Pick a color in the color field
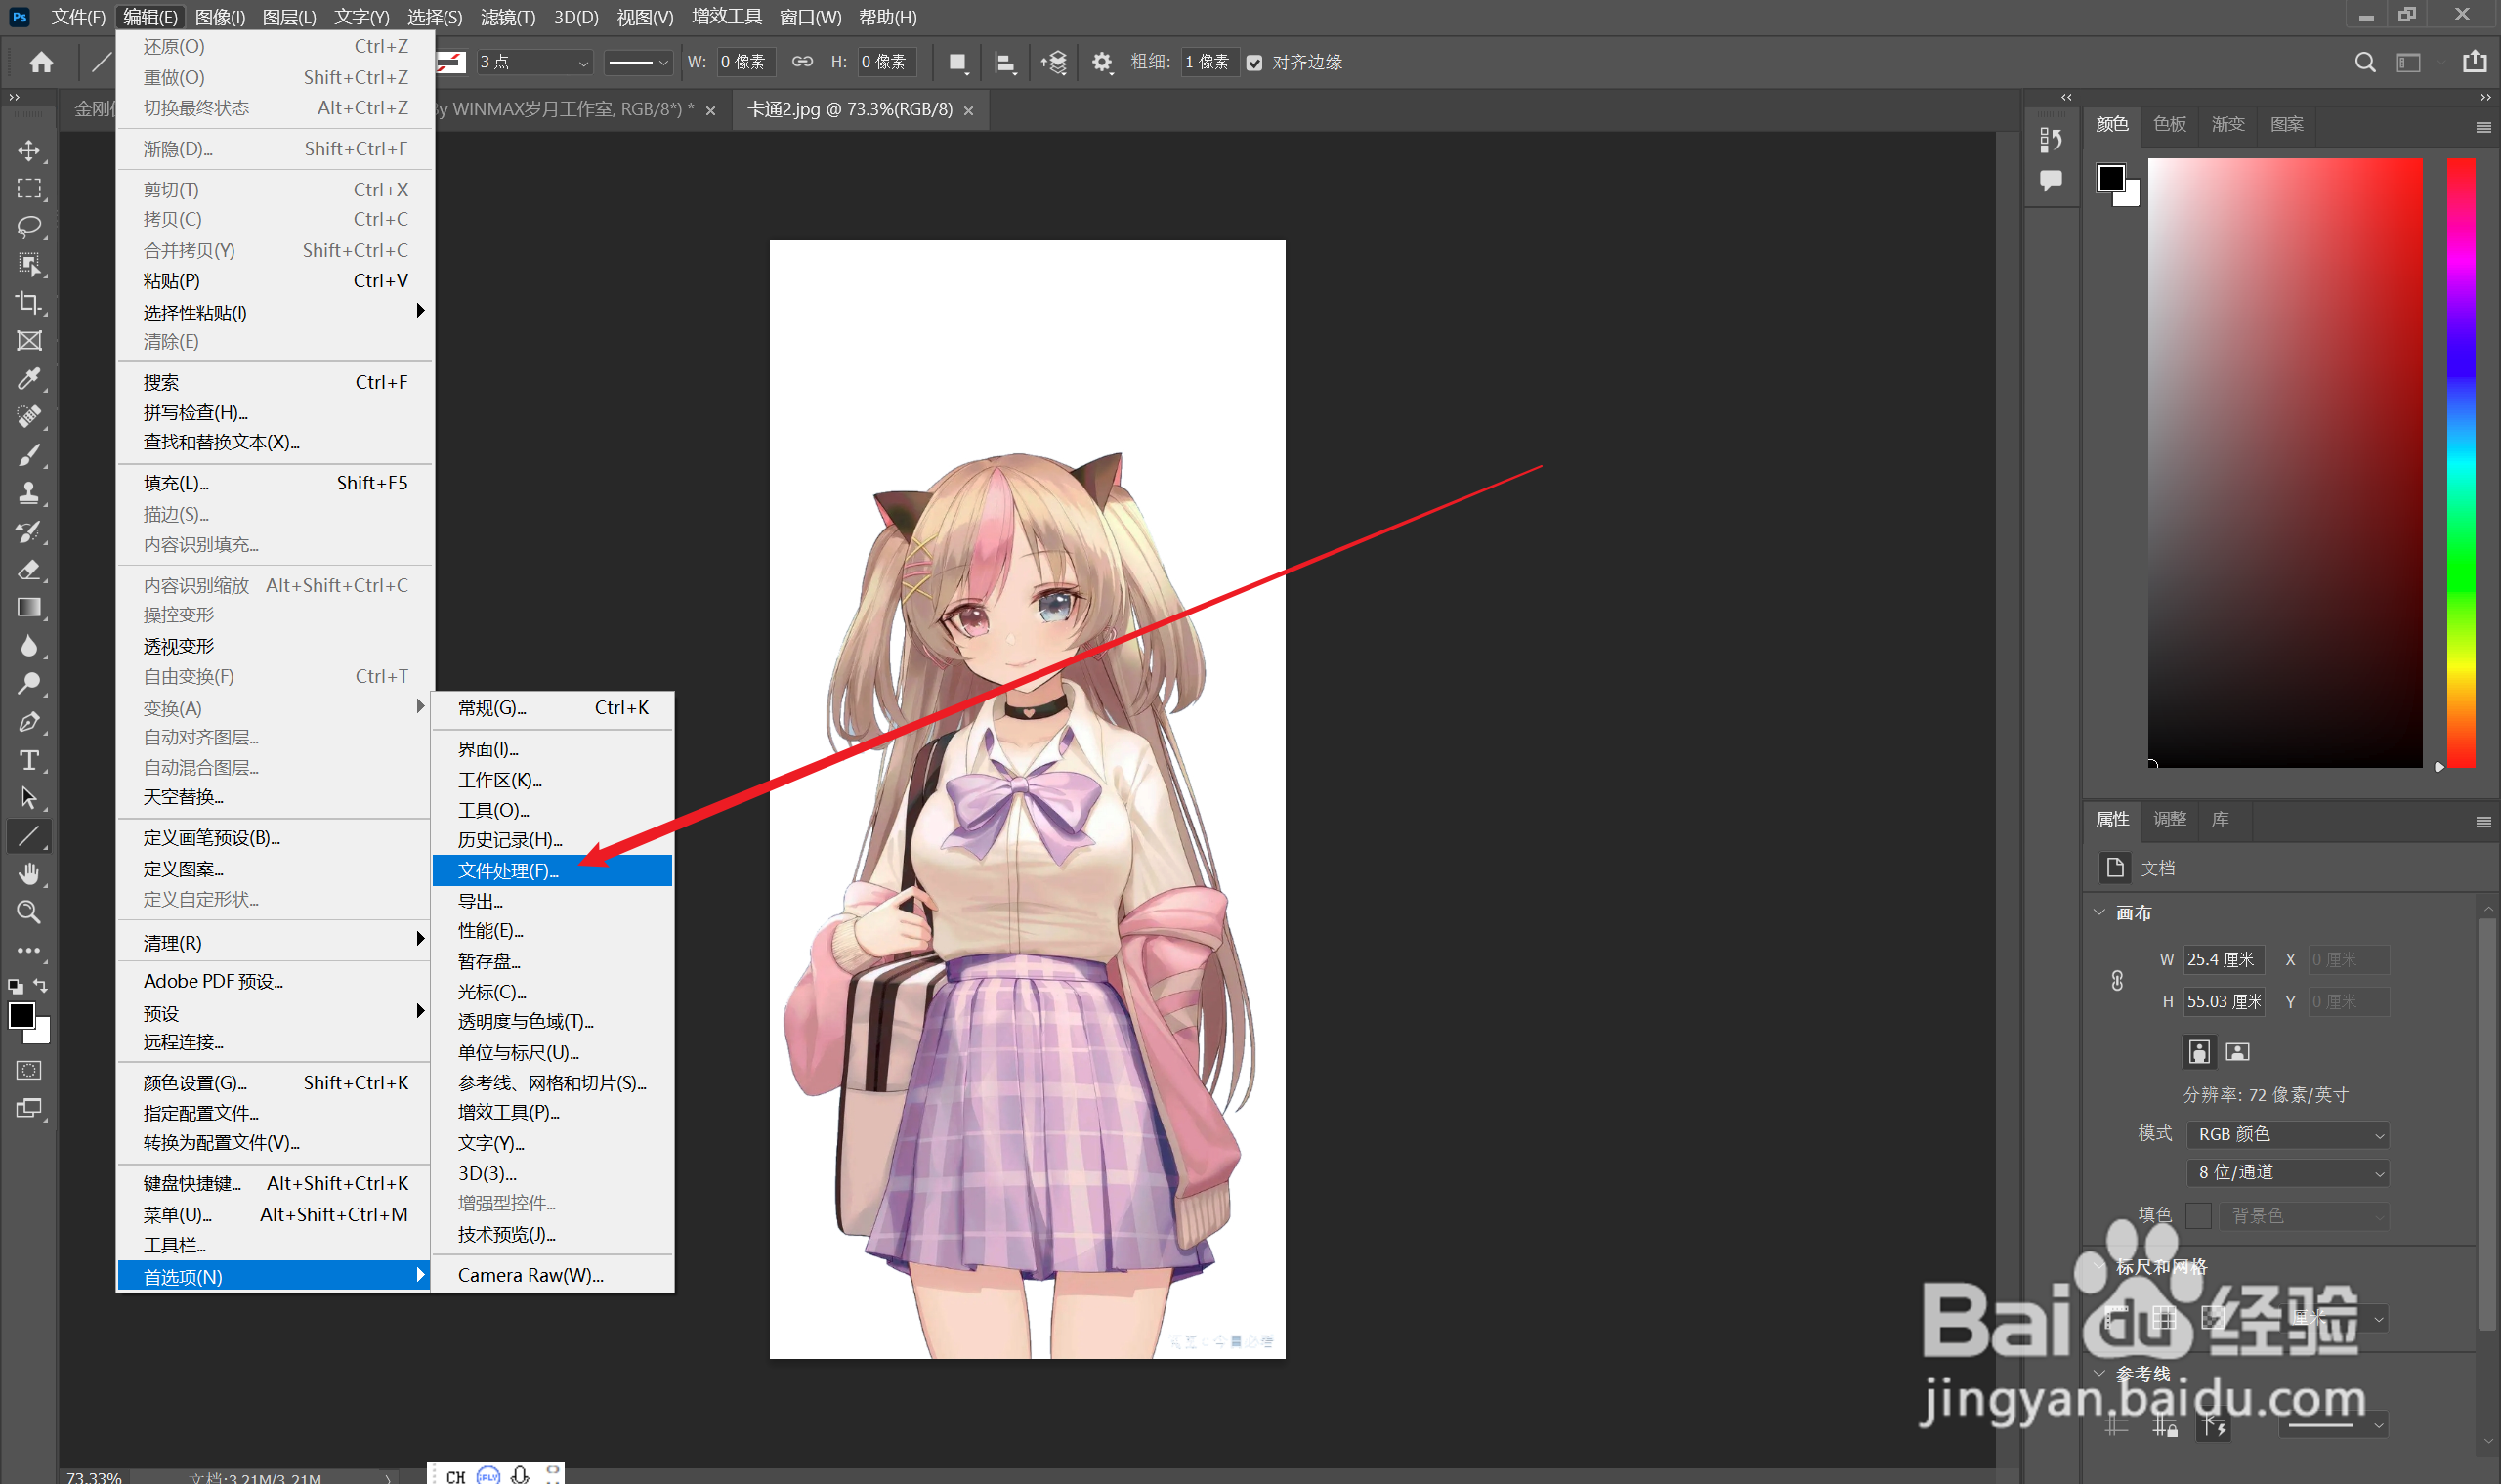This screenshot has height=1484, width=2501. (2285, 462)
